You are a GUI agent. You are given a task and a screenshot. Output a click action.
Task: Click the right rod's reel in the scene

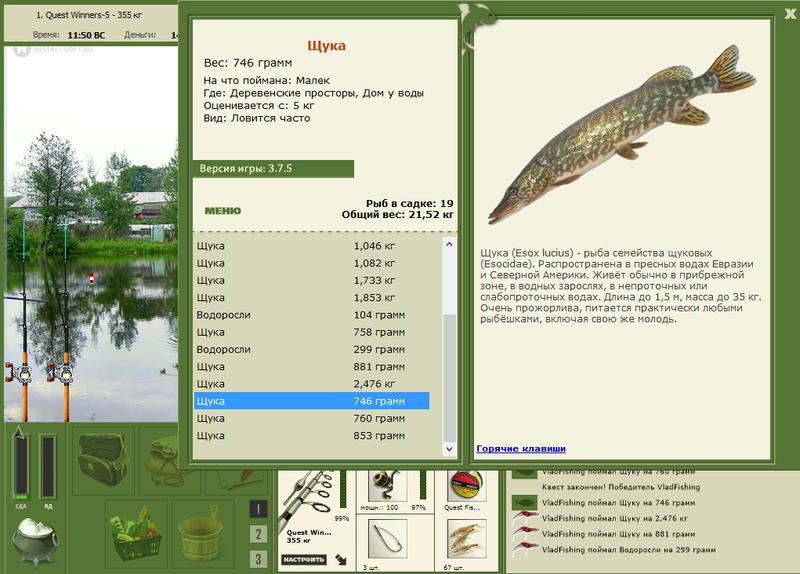point(60,373)
